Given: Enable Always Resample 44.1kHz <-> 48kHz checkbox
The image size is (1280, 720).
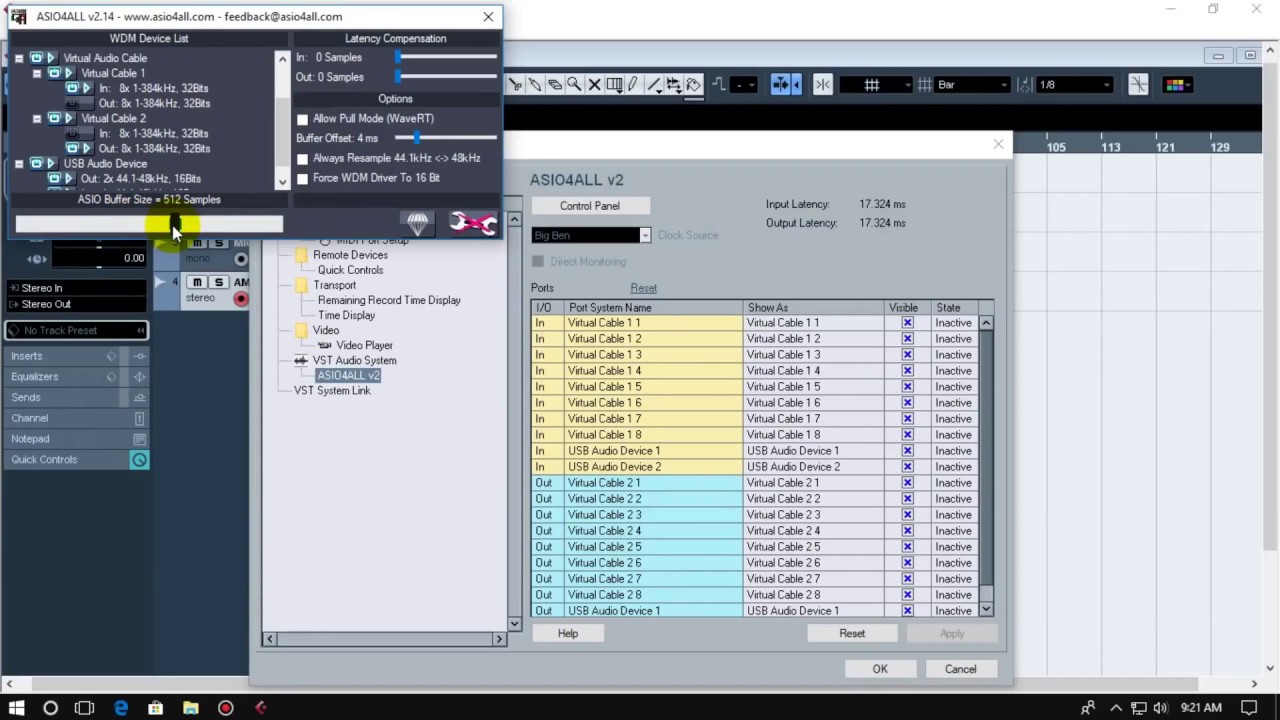Looking at the screenshot, I should [x=303, y=159].
